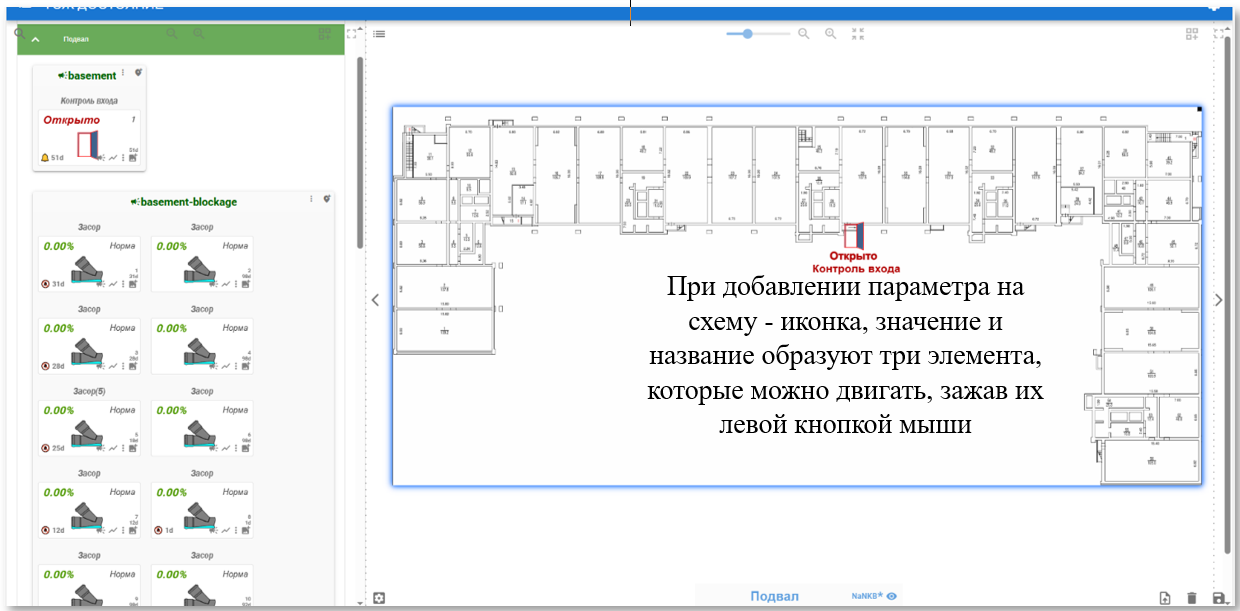Viewport: 1240px width, 611px height.
Task: Add widget grid icon in left panel header
Action: (x=324, y=33)
